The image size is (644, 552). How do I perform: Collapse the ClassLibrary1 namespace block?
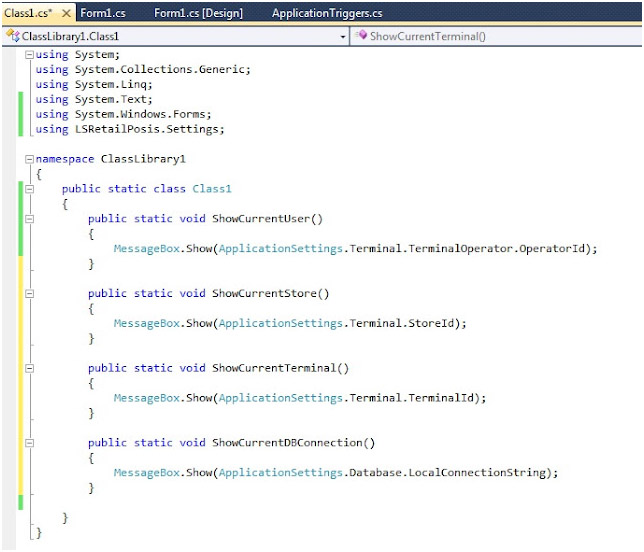[x=28, y=159]
